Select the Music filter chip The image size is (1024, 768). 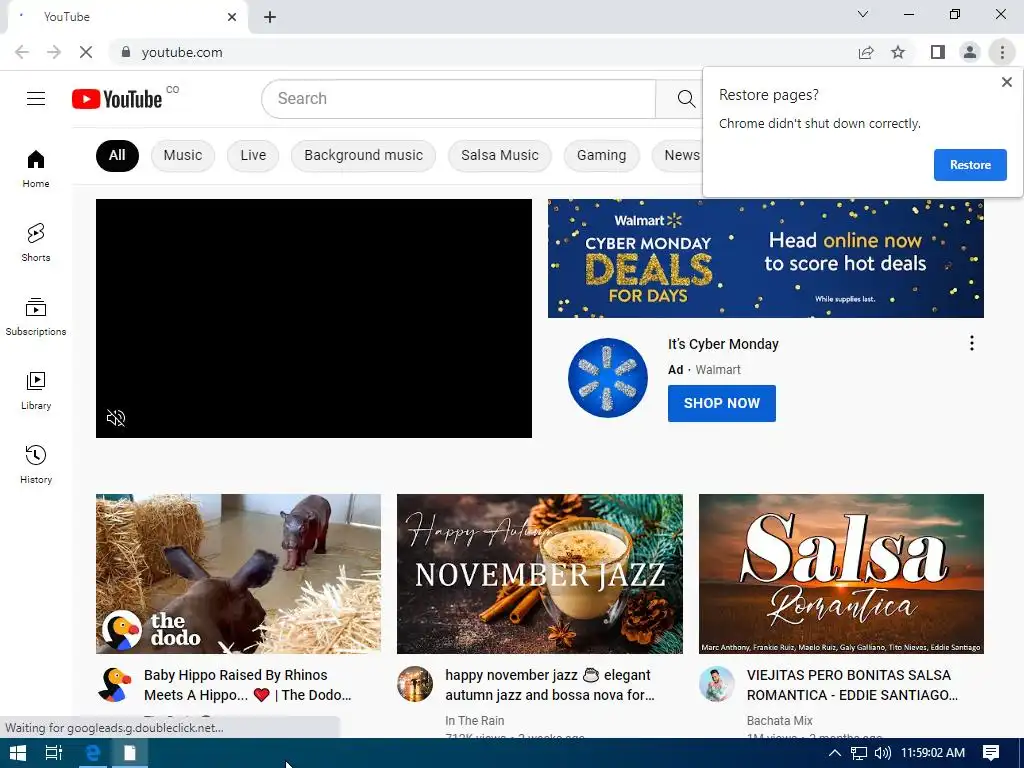point(183,155)
